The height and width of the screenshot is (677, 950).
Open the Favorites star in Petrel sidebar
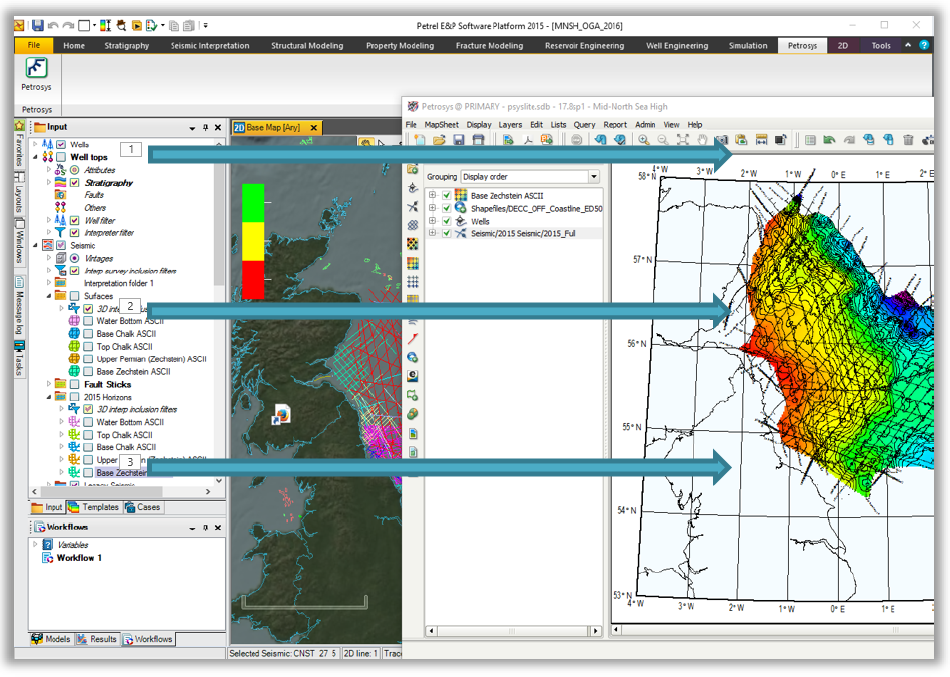click(x=19, y=125)
